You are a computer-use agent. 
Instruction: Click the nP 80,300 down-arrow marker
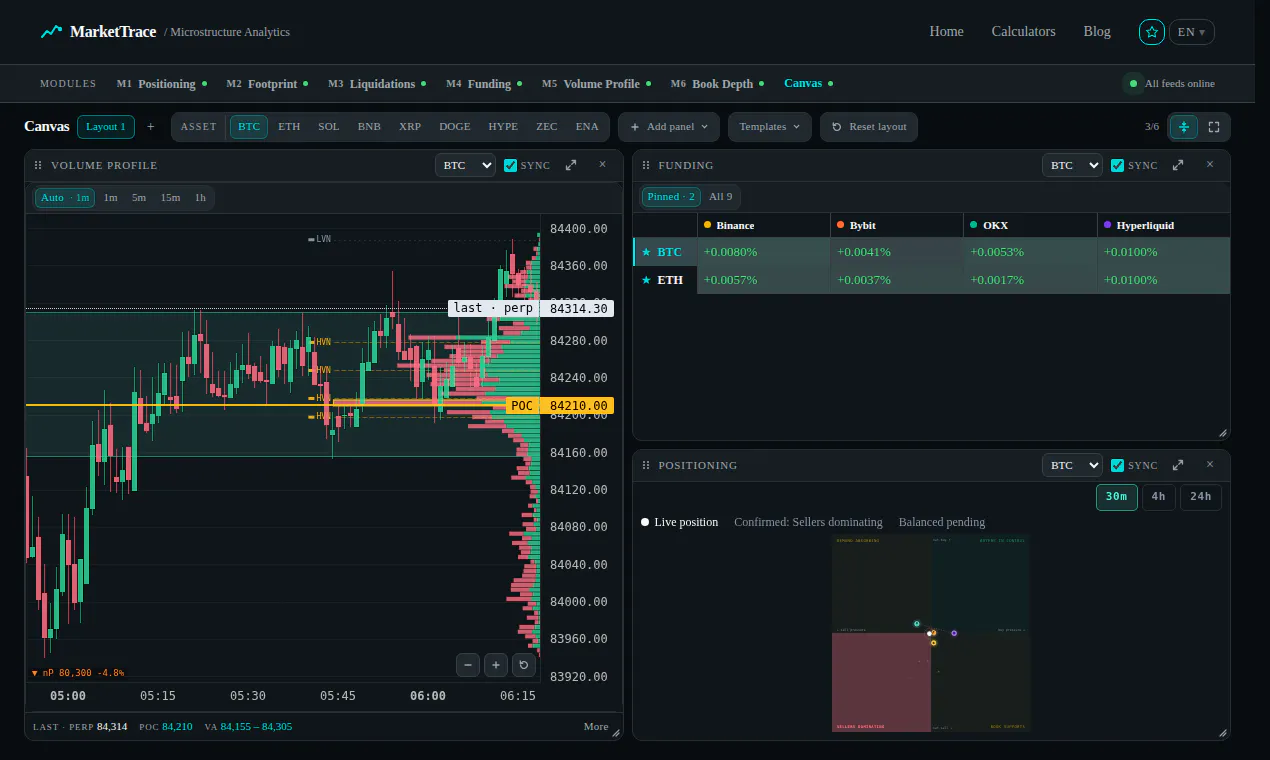click(78, 673)
